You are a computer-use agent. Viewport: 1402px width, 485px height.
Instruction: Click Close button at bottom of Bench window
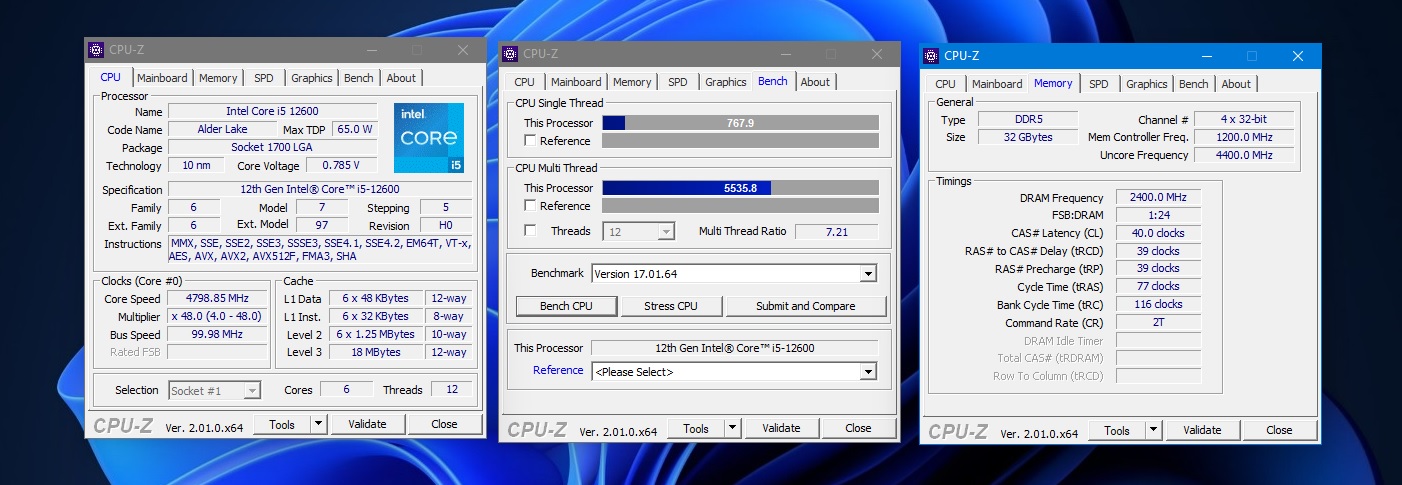point(859,428)
